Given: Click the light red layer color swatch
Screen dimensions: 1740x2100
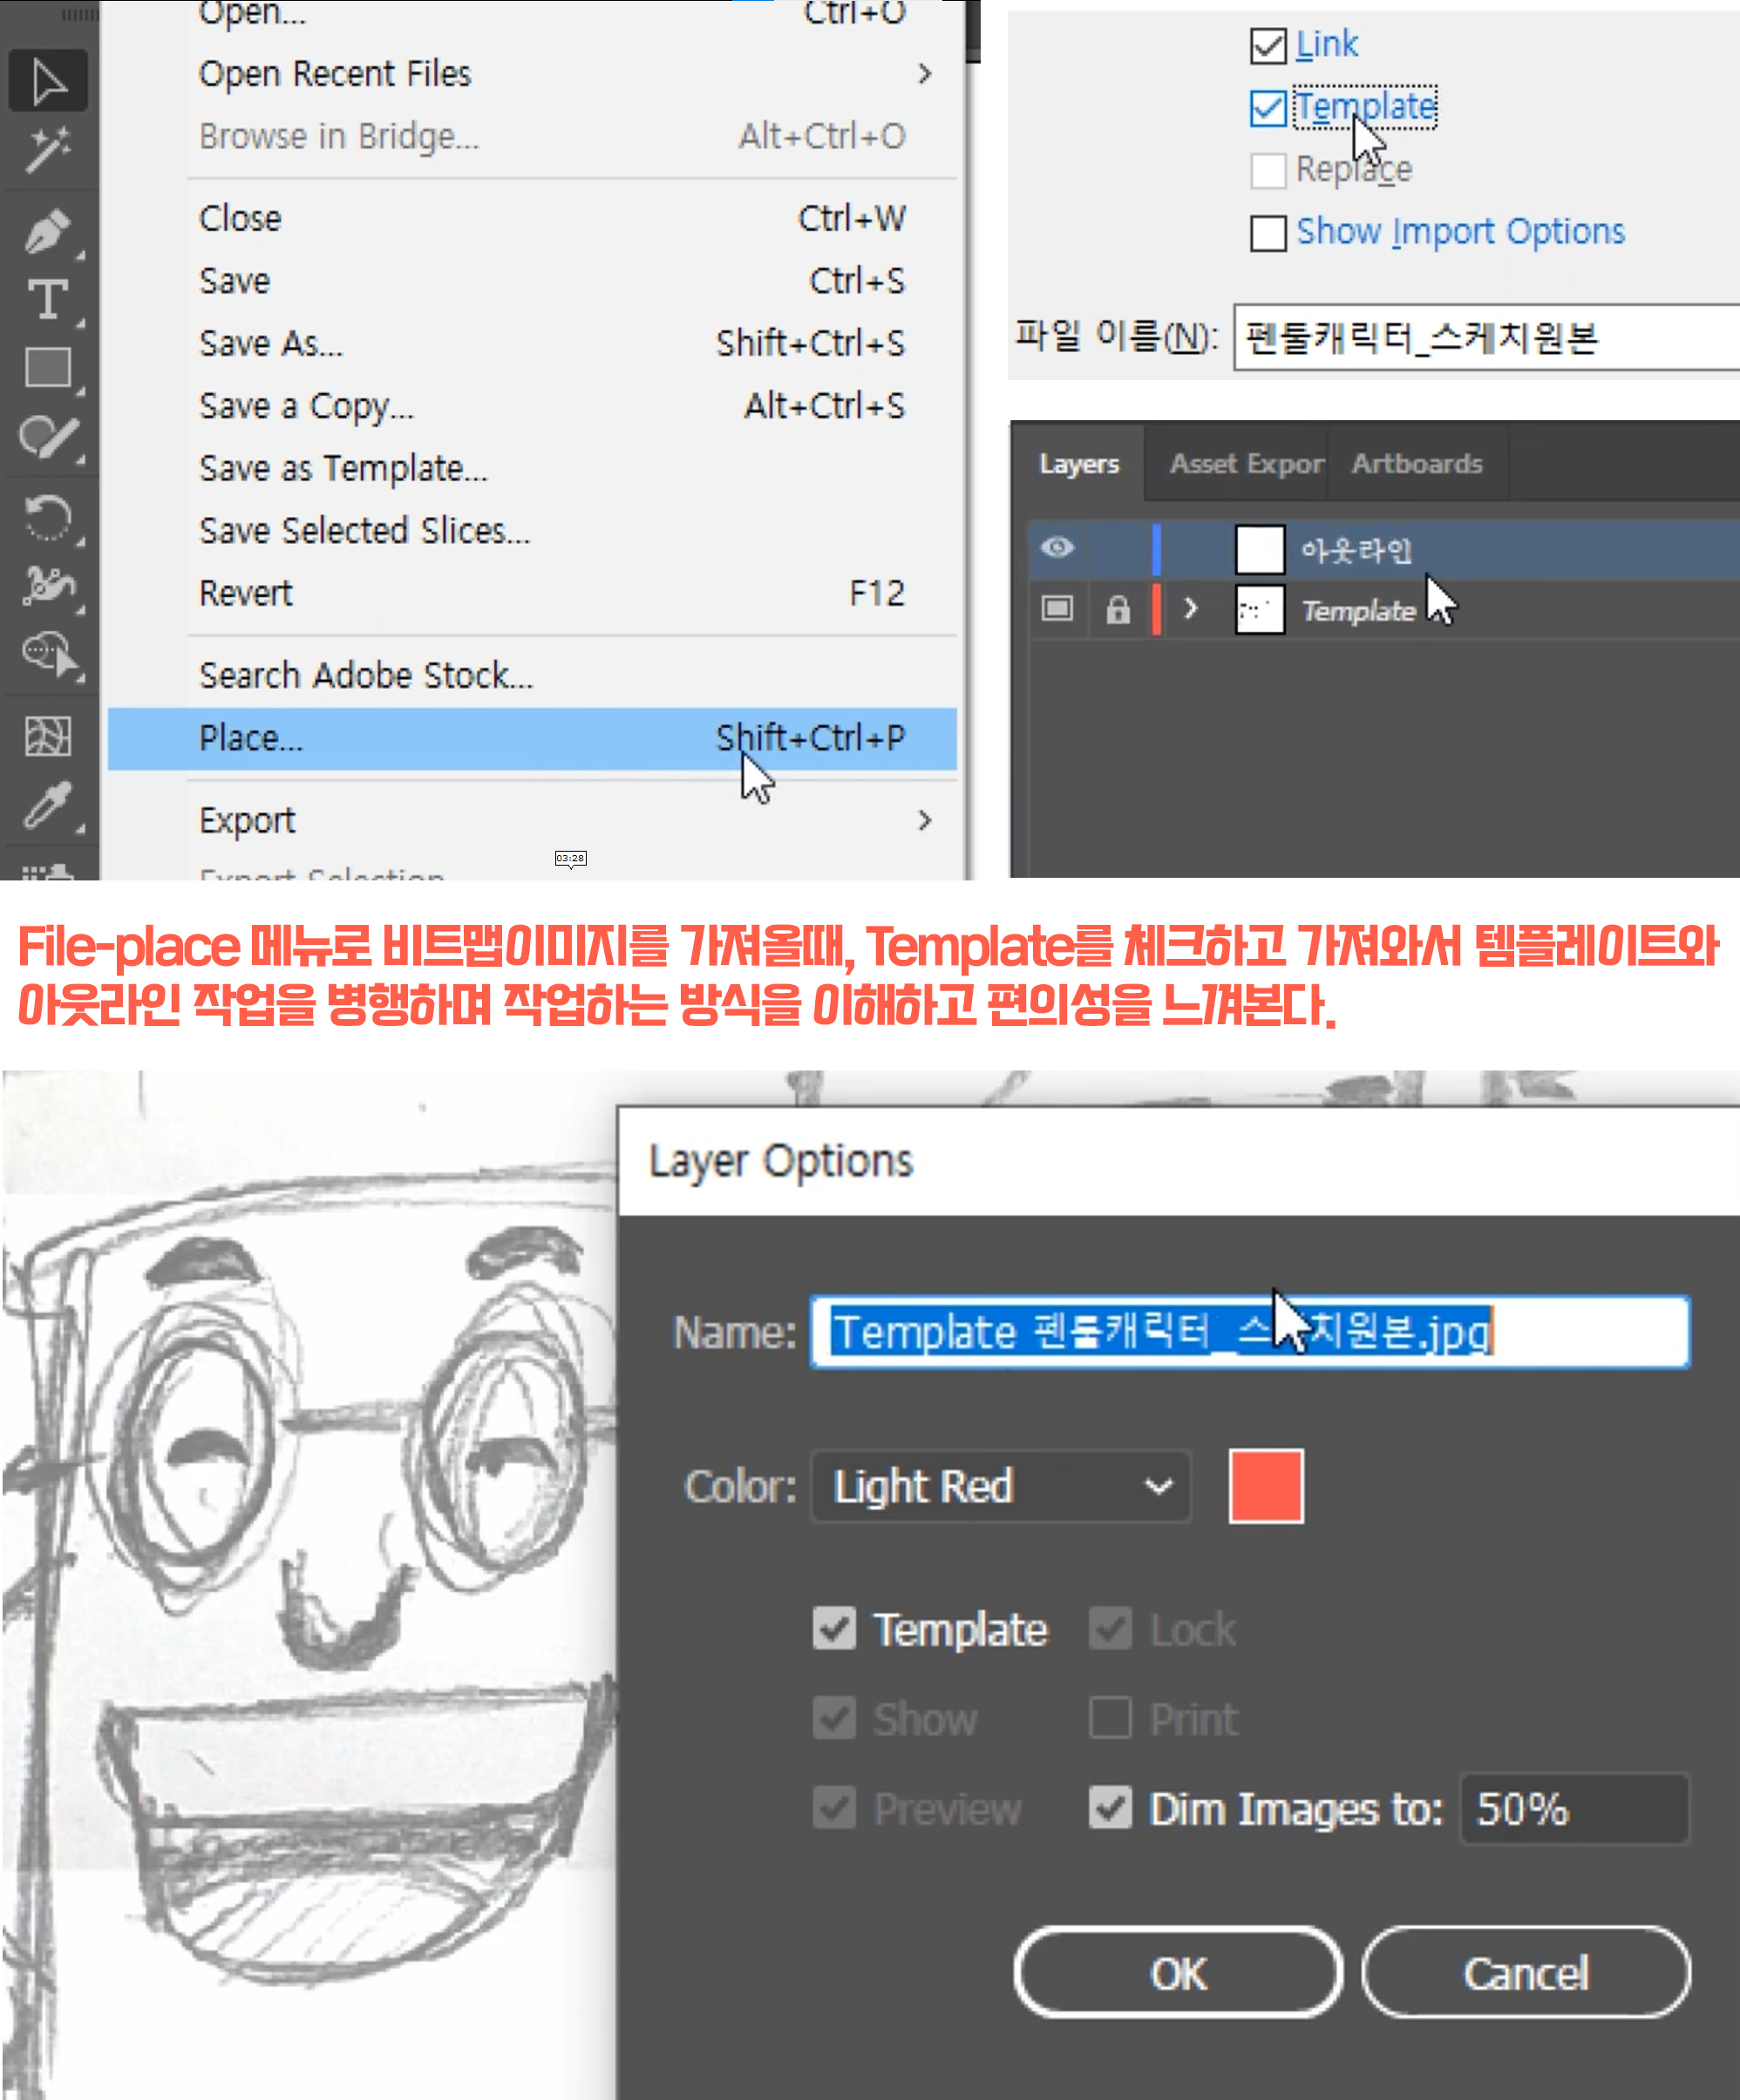Looking at the screenshot, I should [1265, 1486].
